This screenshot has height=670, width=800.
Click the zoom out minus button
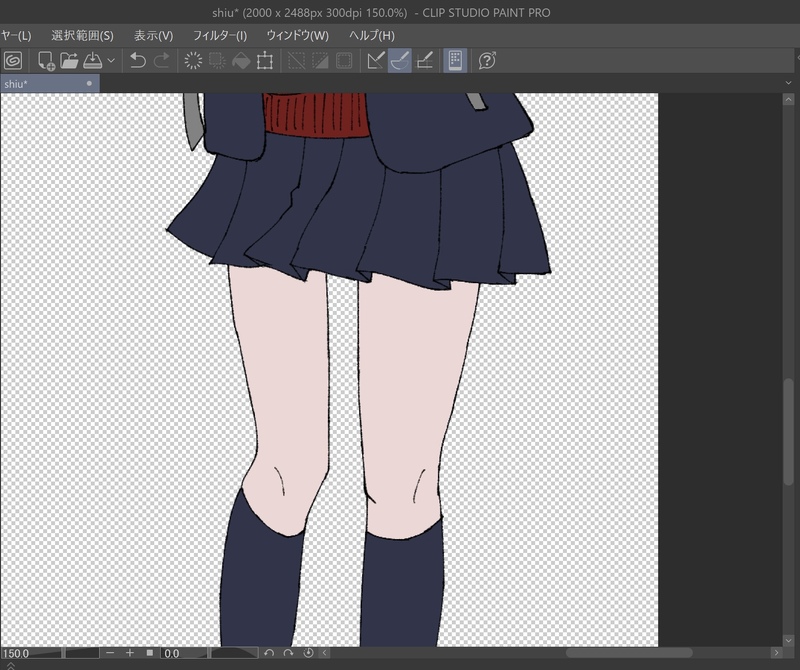click(x=110, y=653)
